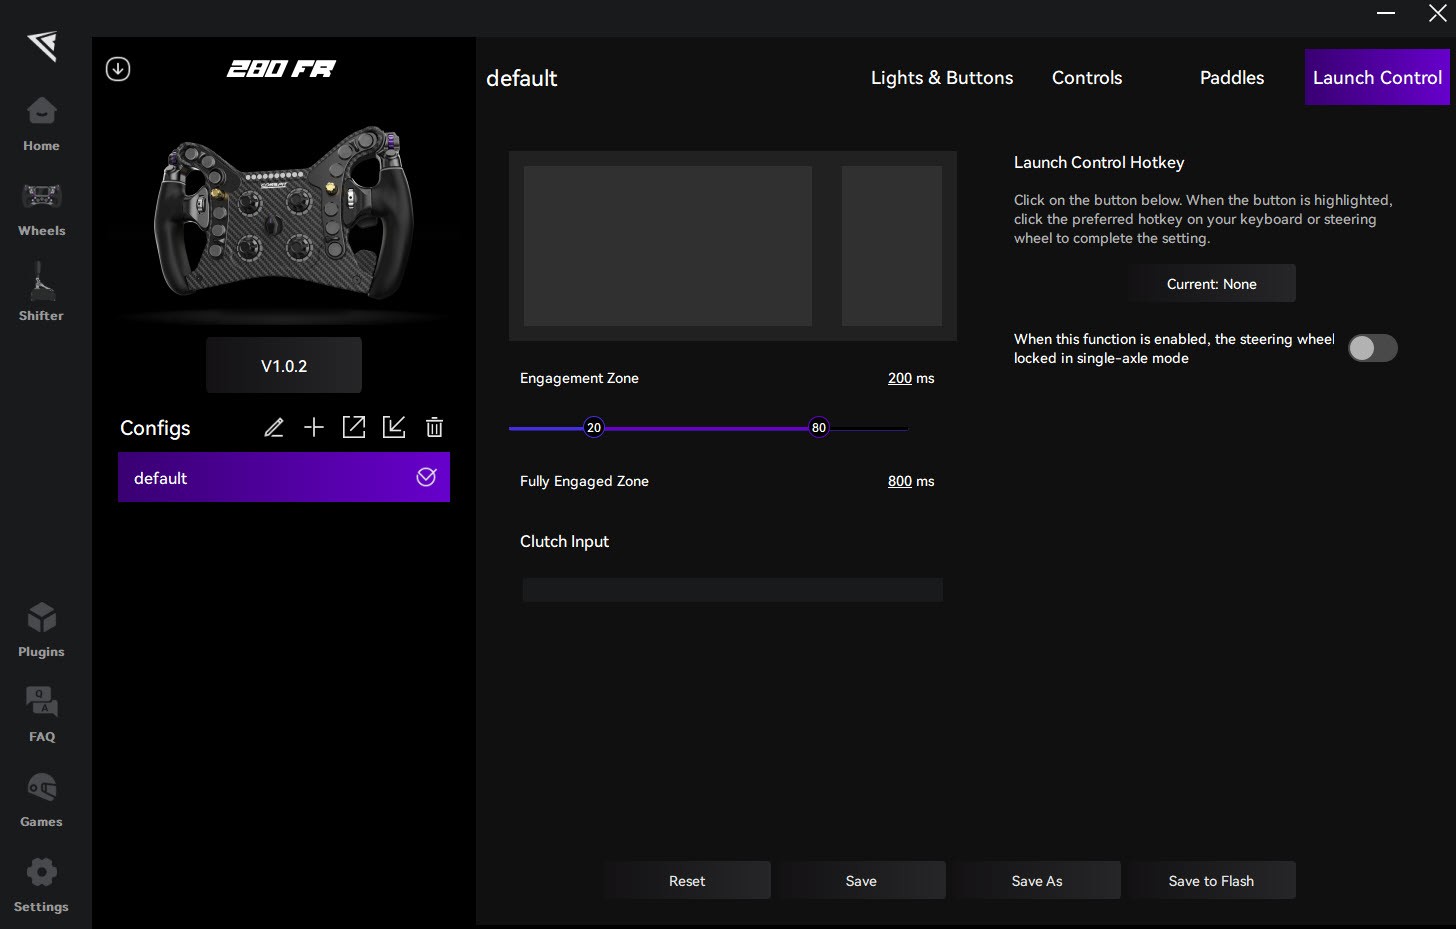Open the Home section in sidebar

41,124
